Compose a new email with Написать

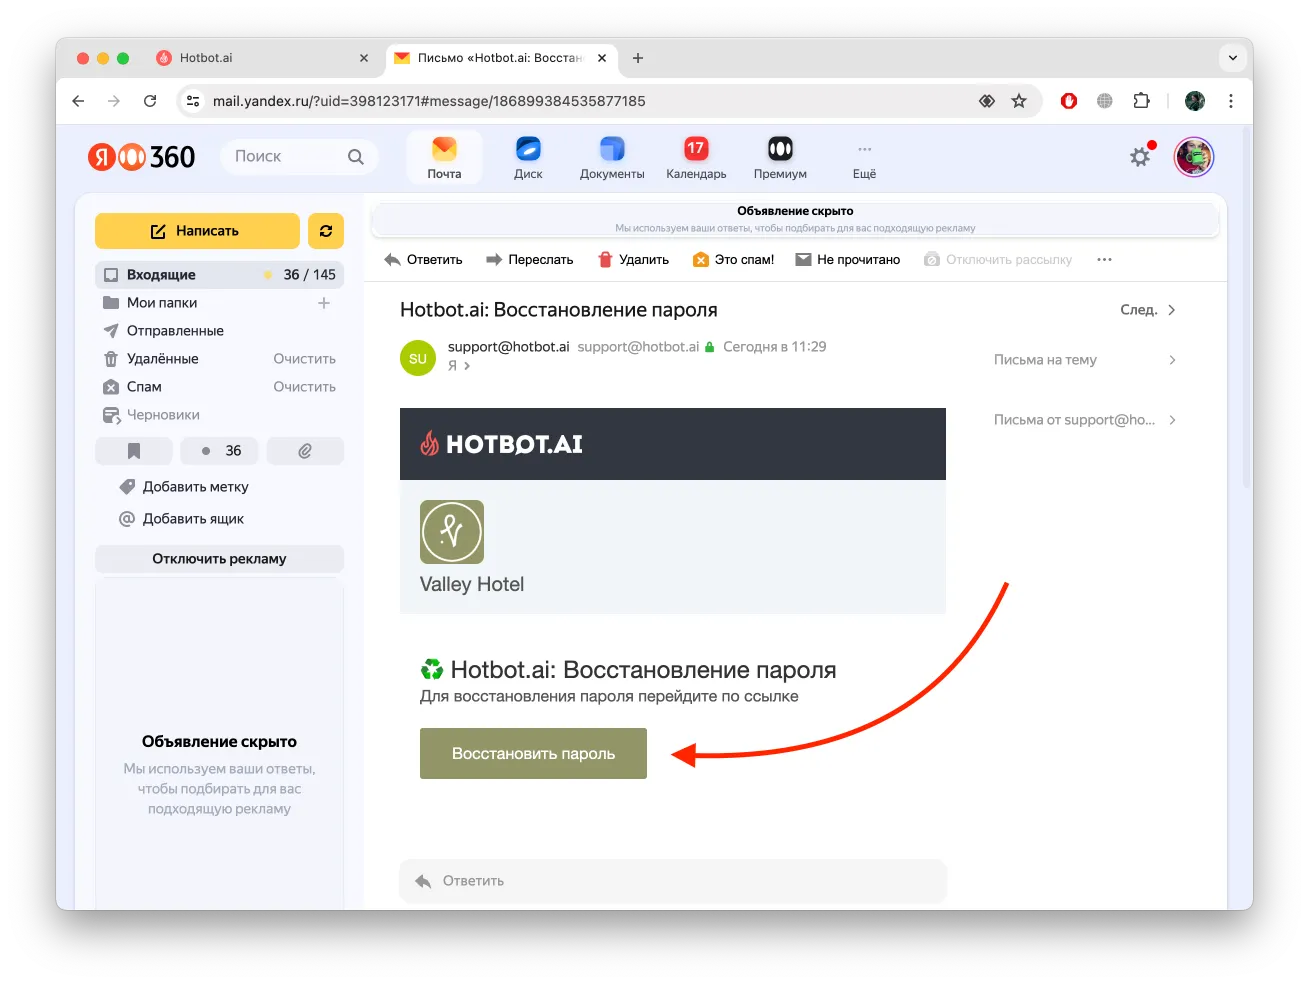(x=197, y=231)
